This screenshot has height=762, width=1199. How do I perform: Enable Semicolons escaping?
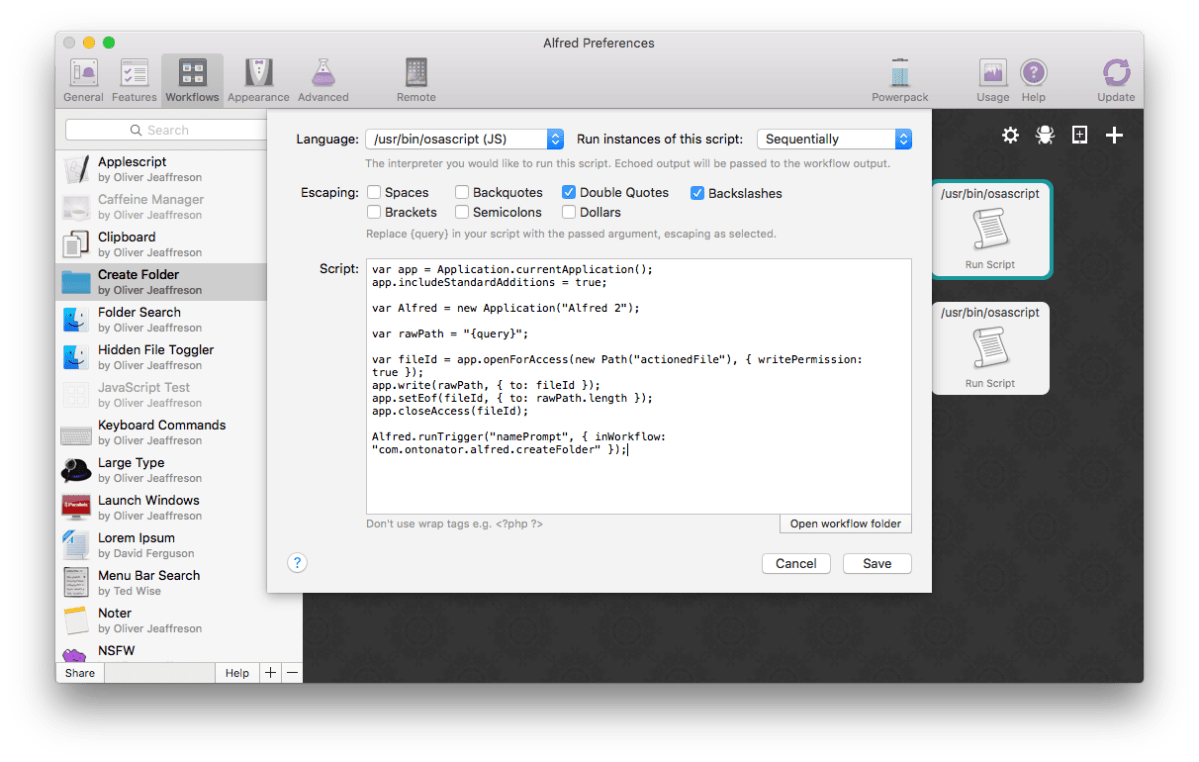coord(462,212)
